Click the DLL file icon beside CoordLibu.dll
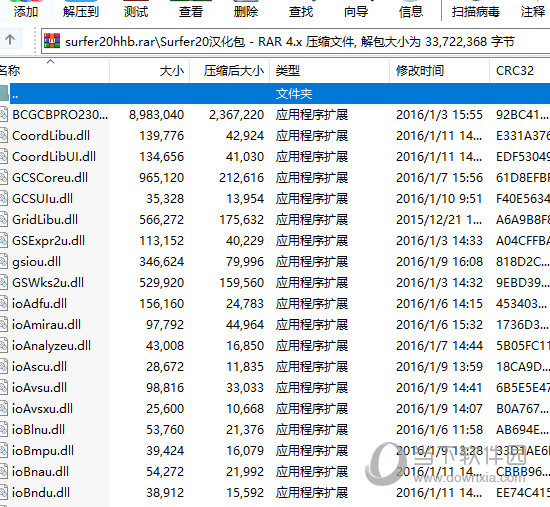Image resolution: width=550 pixels, height=507 pixels. click(x=4, y=136)
